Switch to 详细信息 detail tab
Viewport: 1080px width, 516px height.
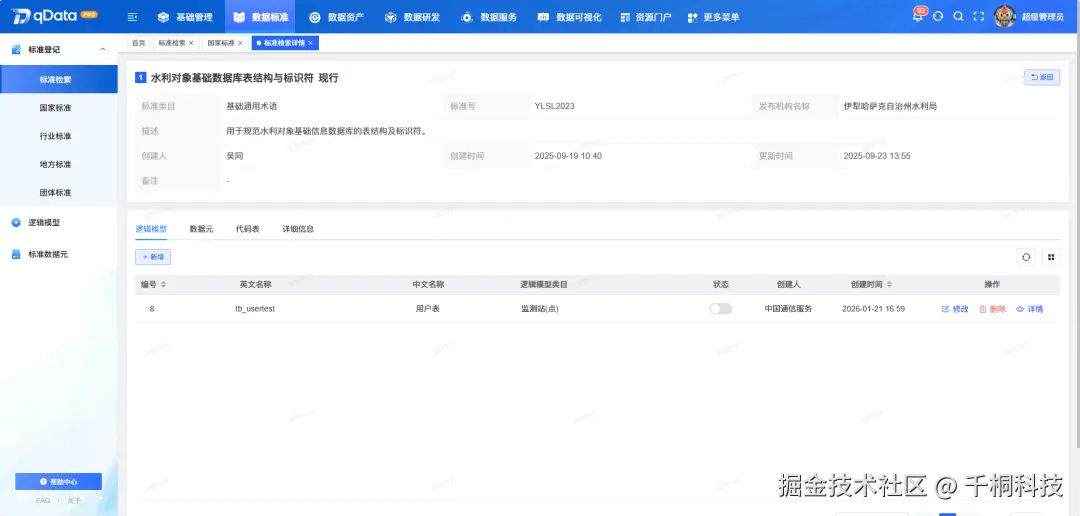tap(298, 229)
